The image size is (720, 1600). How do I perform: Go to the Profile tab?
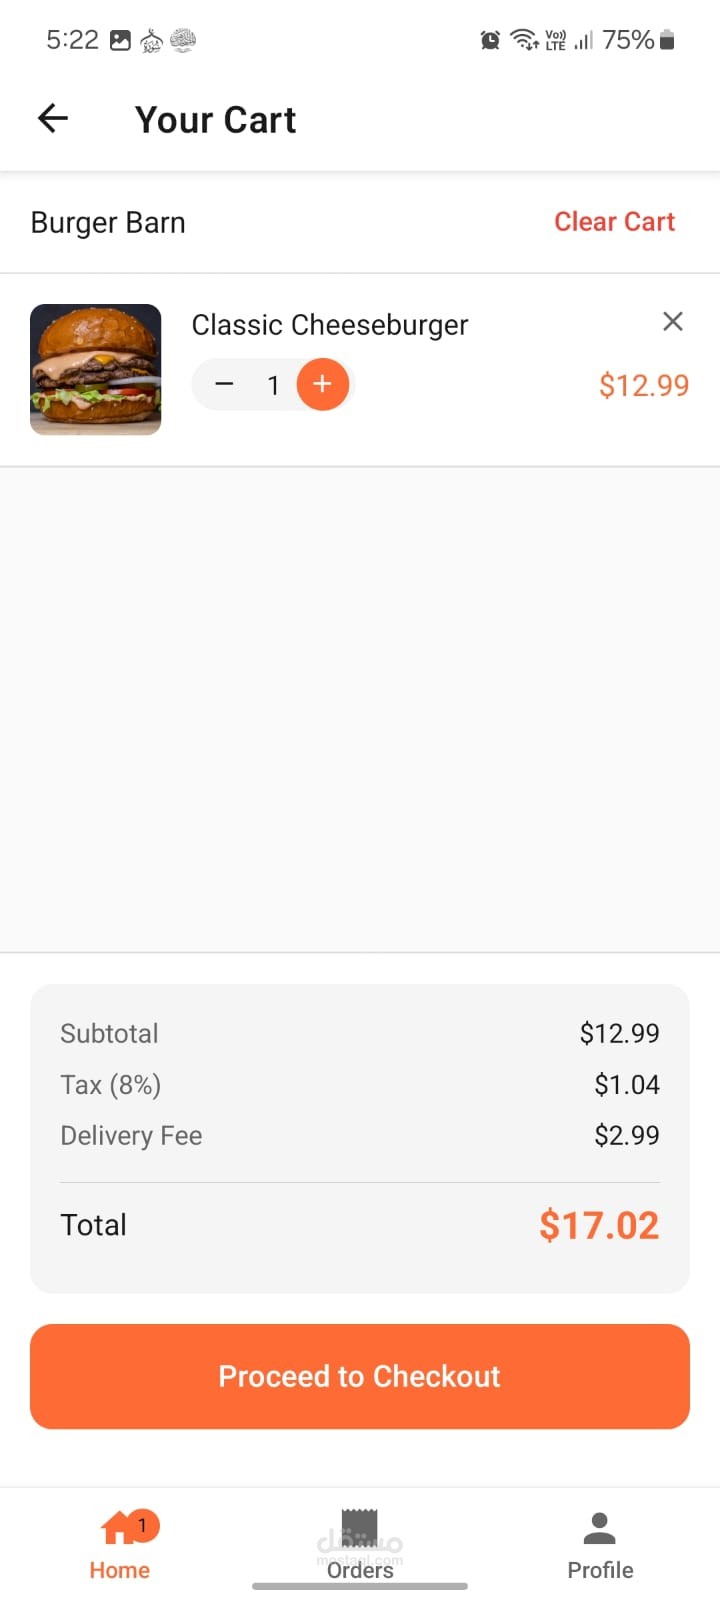tap(600, 1545)
